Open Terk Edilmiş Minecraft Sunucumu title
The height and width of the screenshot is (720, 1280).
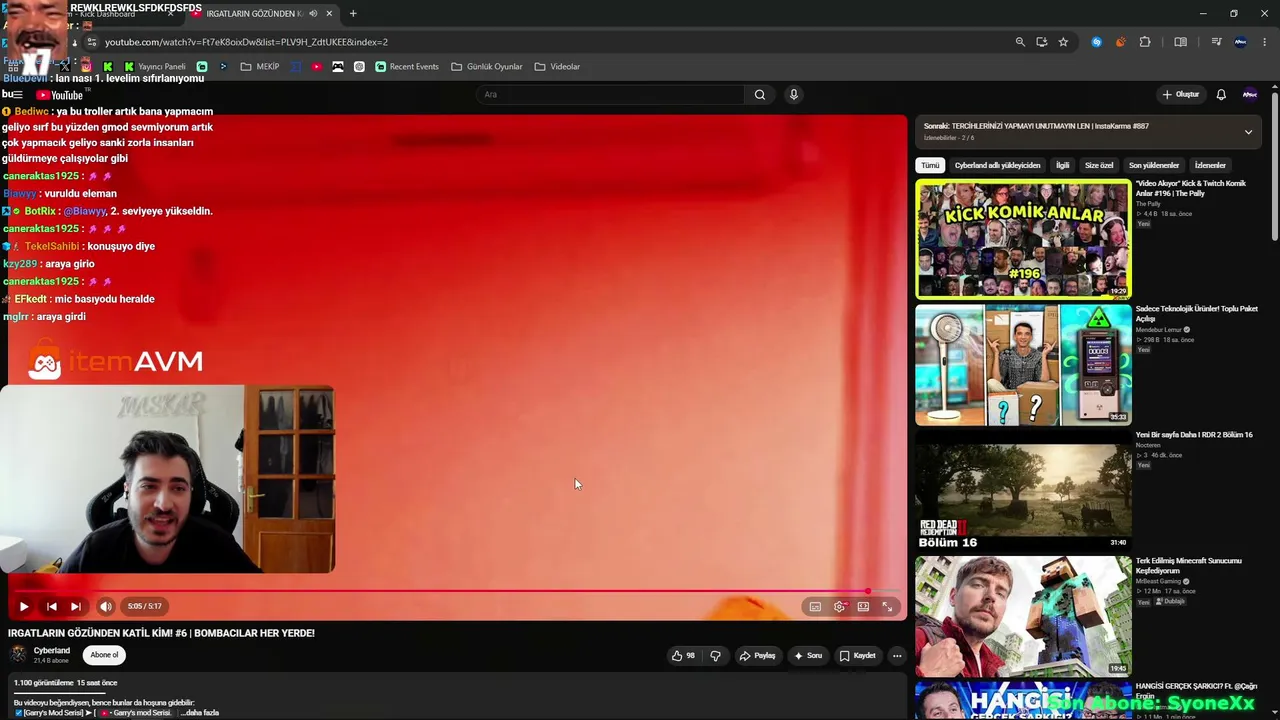click(1188, 565)
